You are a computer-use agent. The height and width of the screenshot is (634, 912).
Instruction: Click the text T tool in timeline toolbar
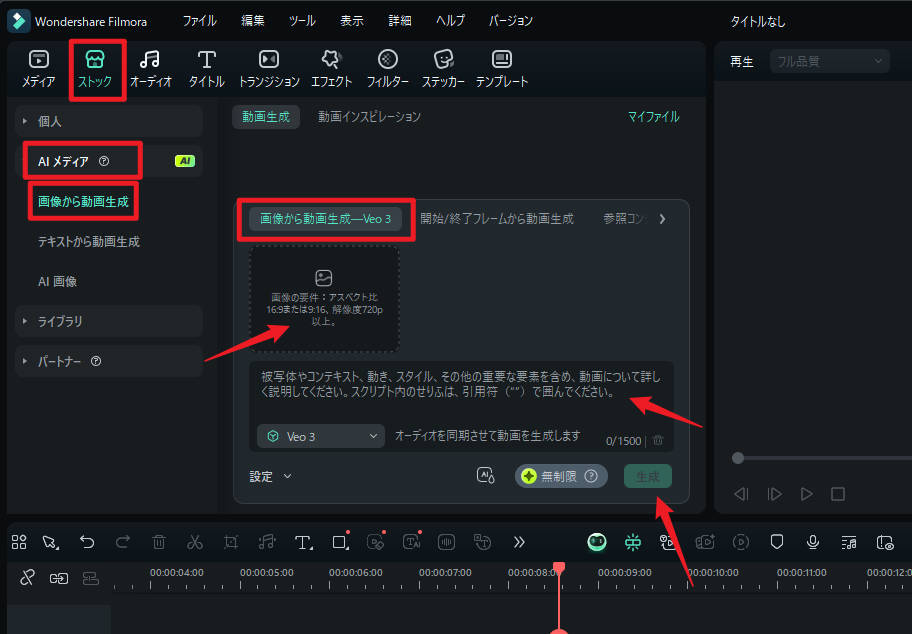[x=303, y=543]
